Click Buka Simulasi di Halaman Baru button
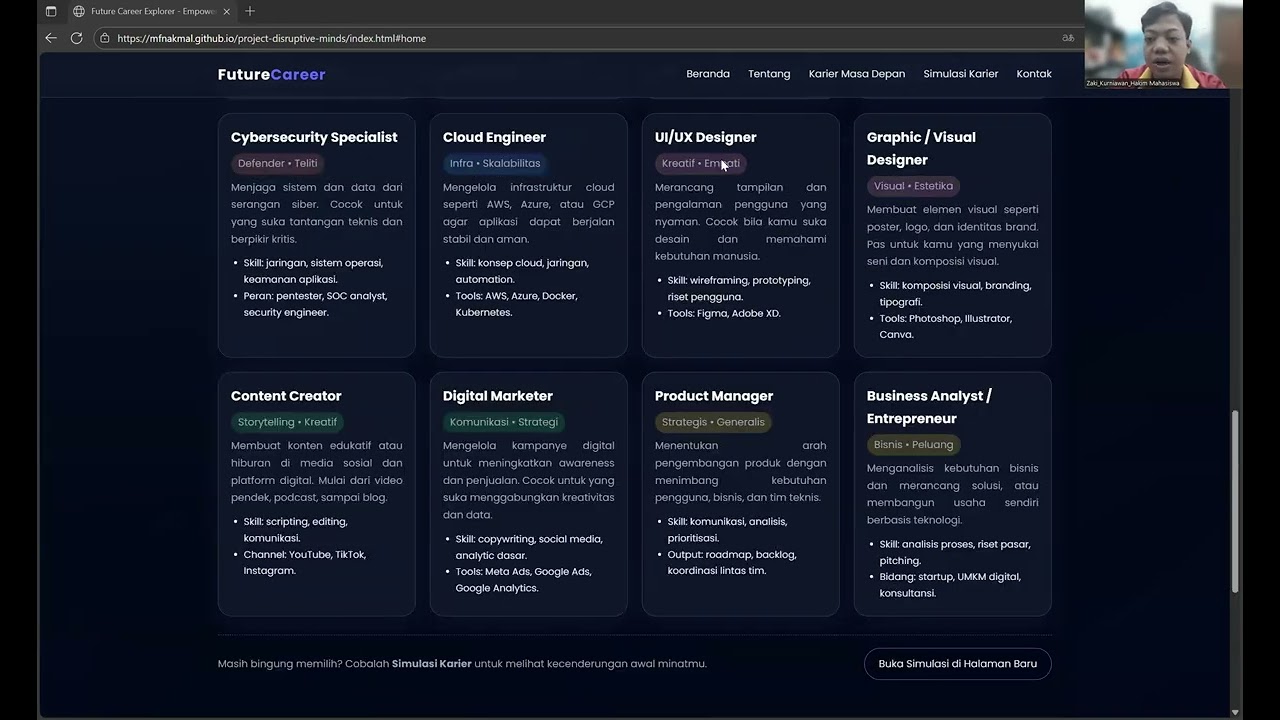The image size is (1280, 720). 957,664
